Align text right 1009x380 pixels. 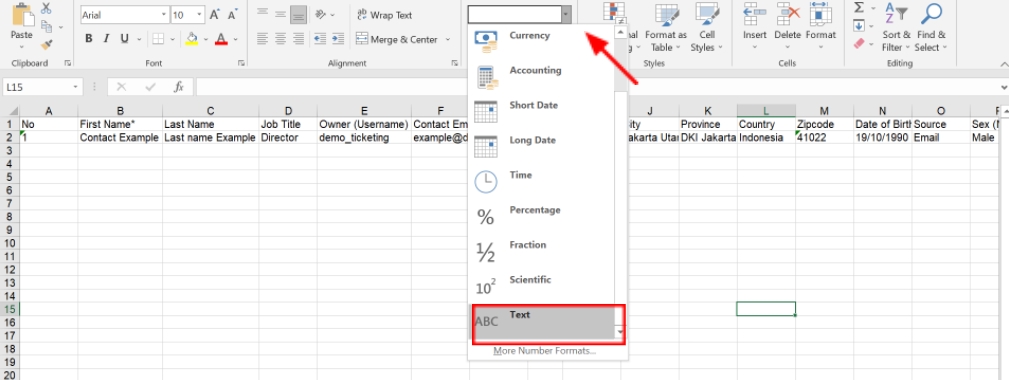[x=298, y=39]
